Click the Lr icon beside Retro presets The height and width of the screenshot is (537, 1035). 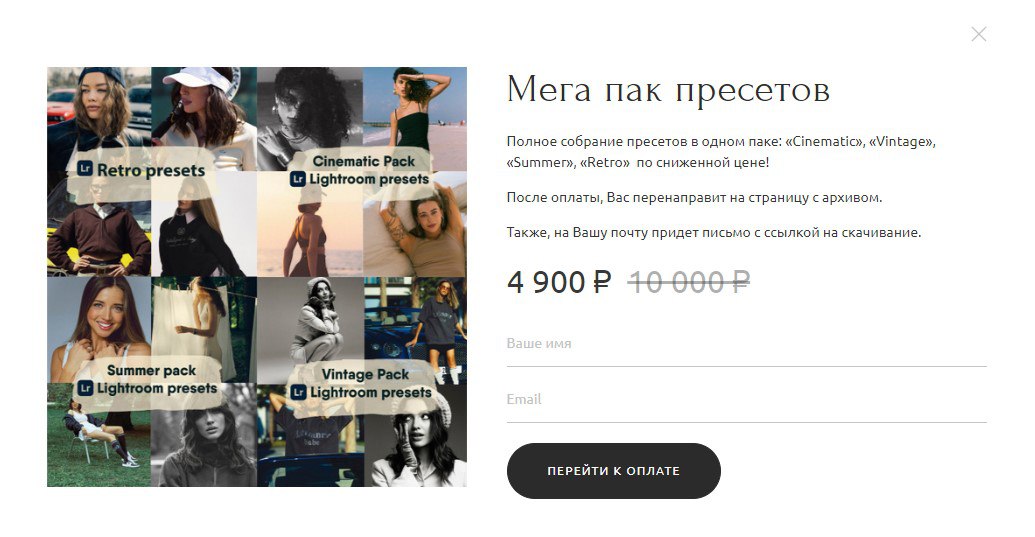(84, 169)
